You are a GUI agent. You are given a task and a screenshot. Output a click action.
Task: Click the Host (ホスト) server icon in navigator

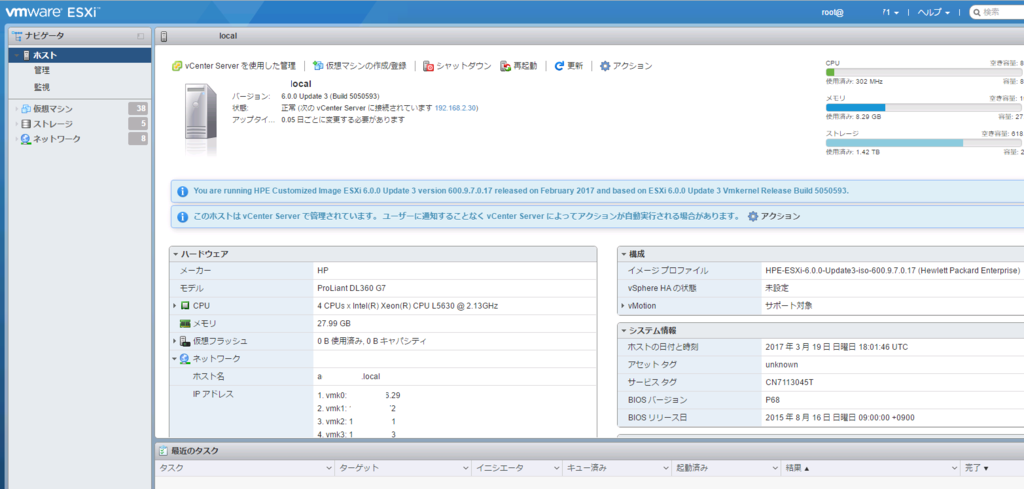pos(26,55)
